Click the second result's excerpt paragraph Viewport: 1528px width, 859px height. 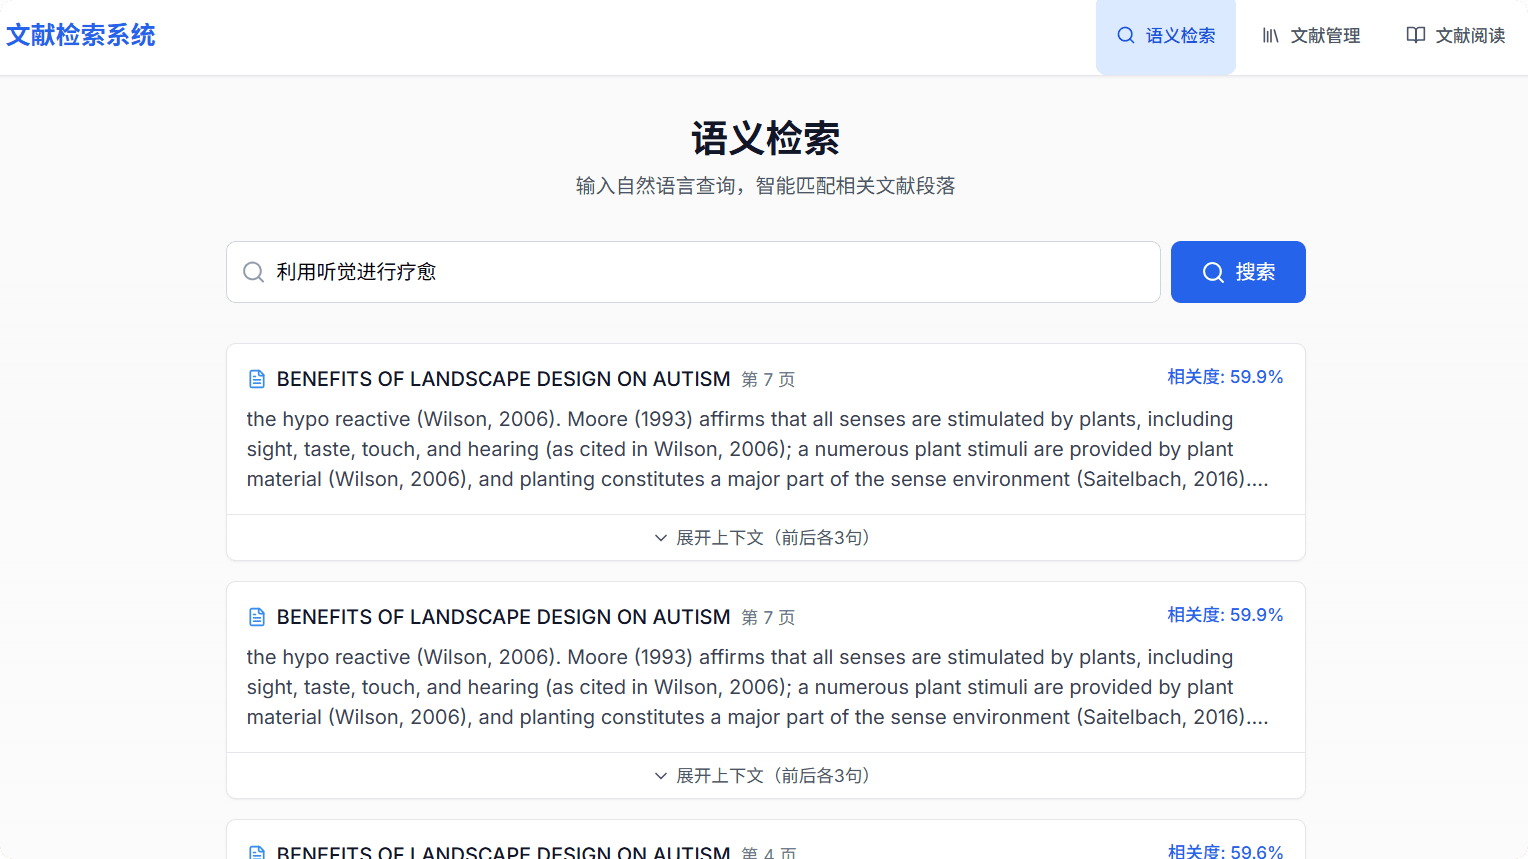pyautogui.click(x=757, y=687)
